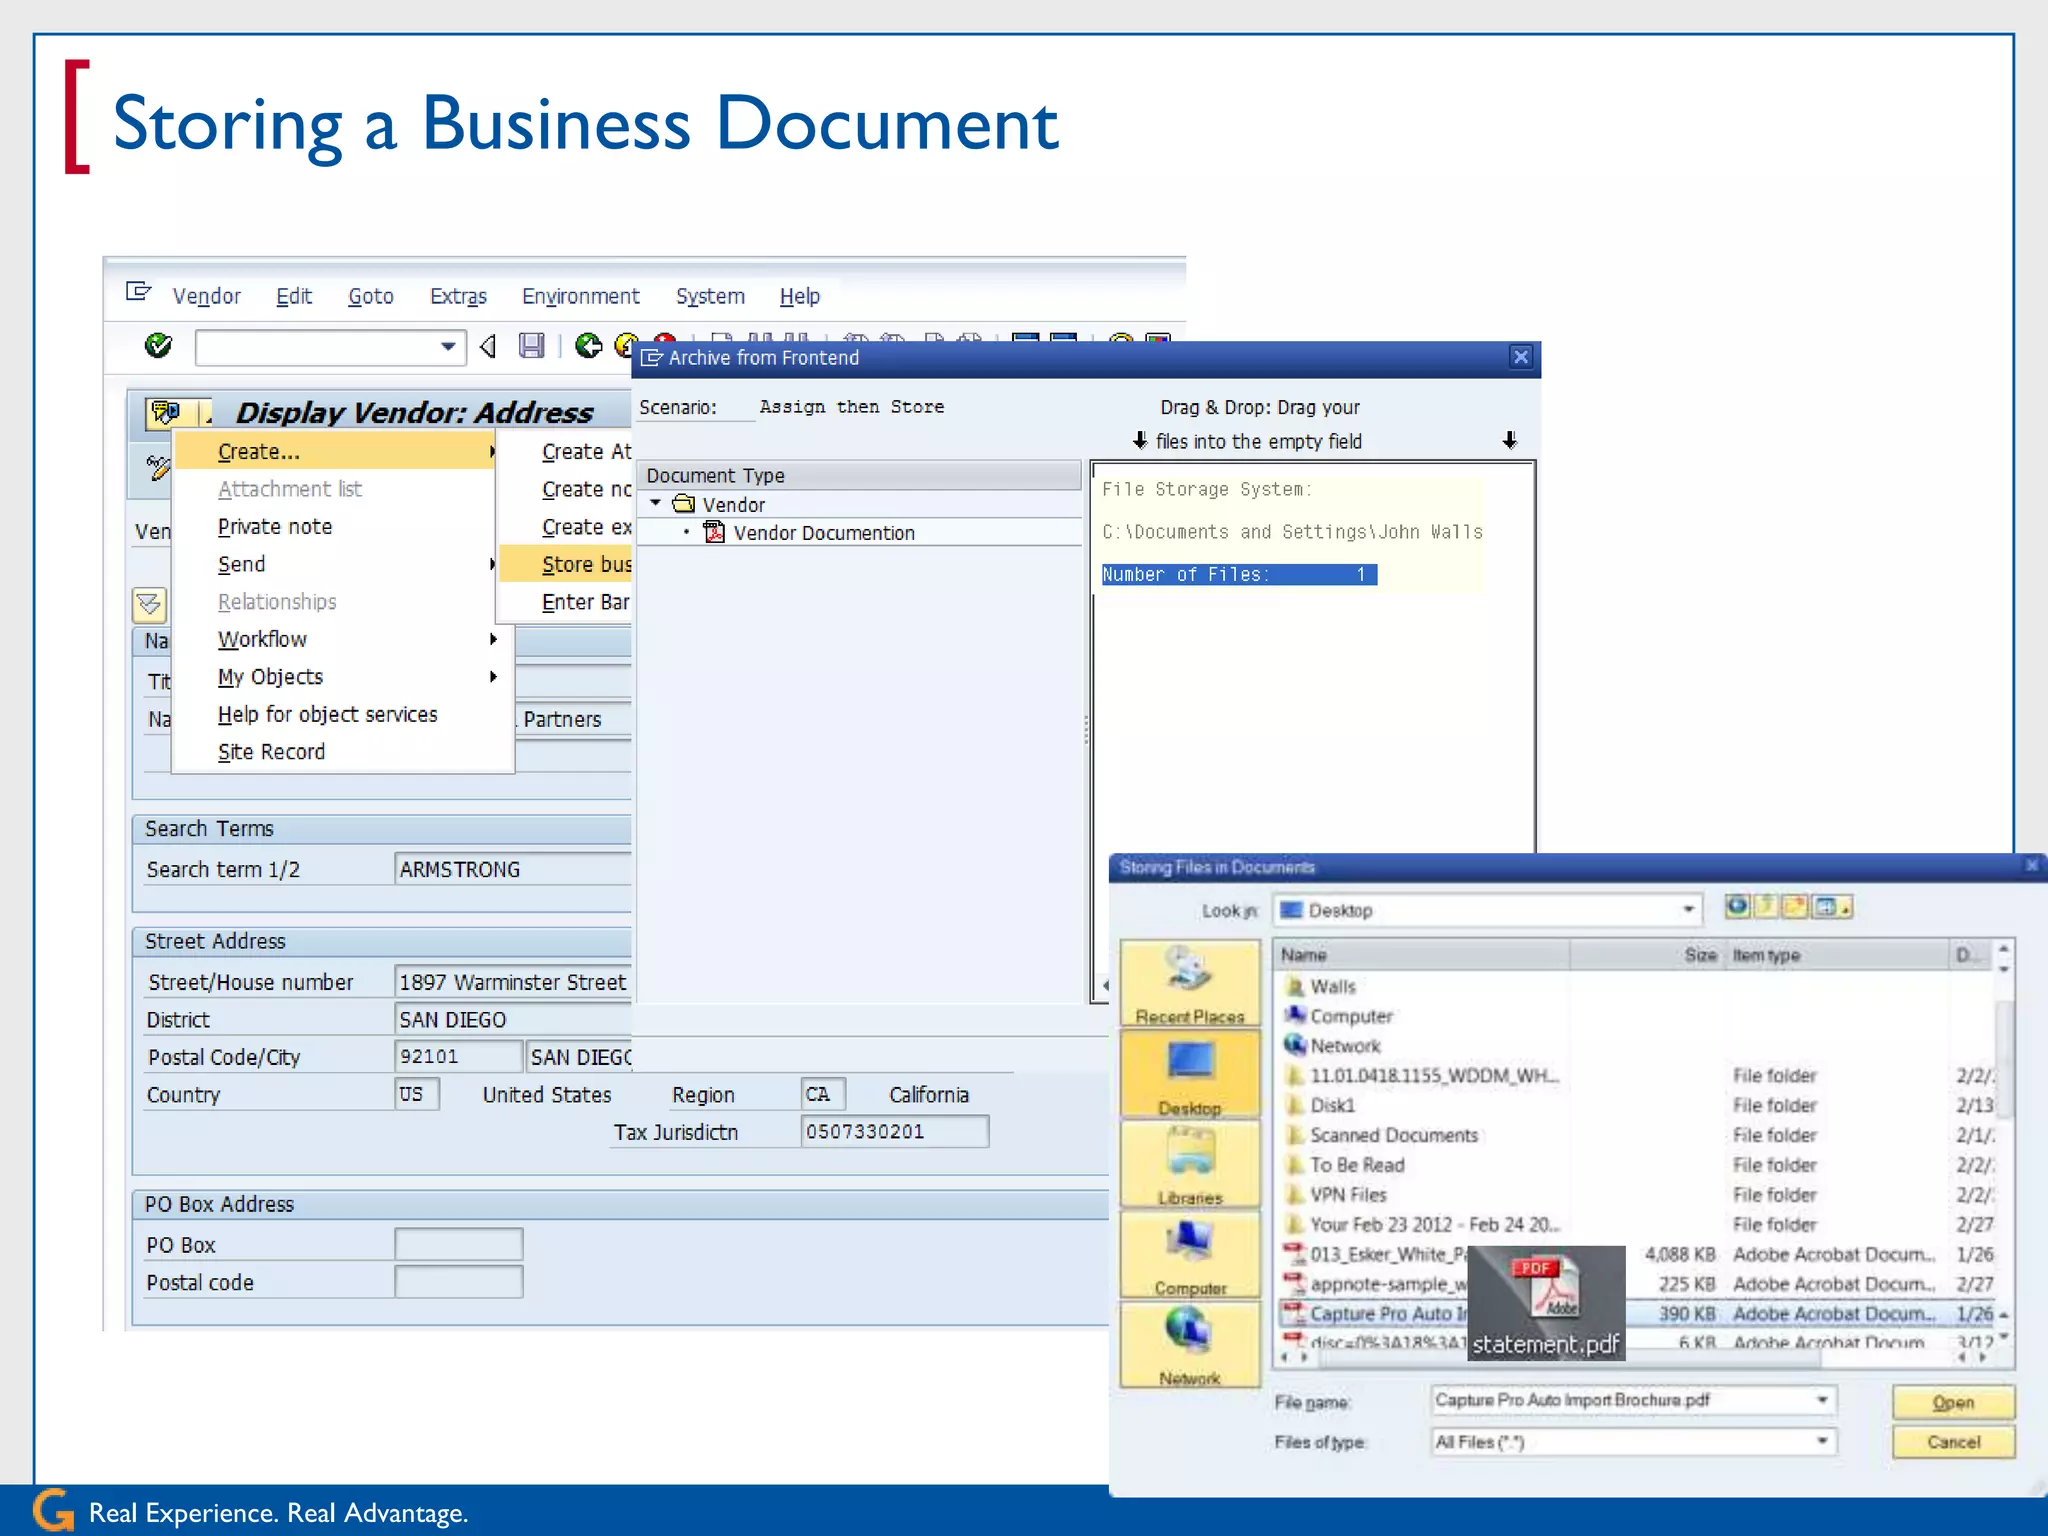The image size is (2048, 1536).
Task: Open the Edit menu
Action: (x=294, y=296)
